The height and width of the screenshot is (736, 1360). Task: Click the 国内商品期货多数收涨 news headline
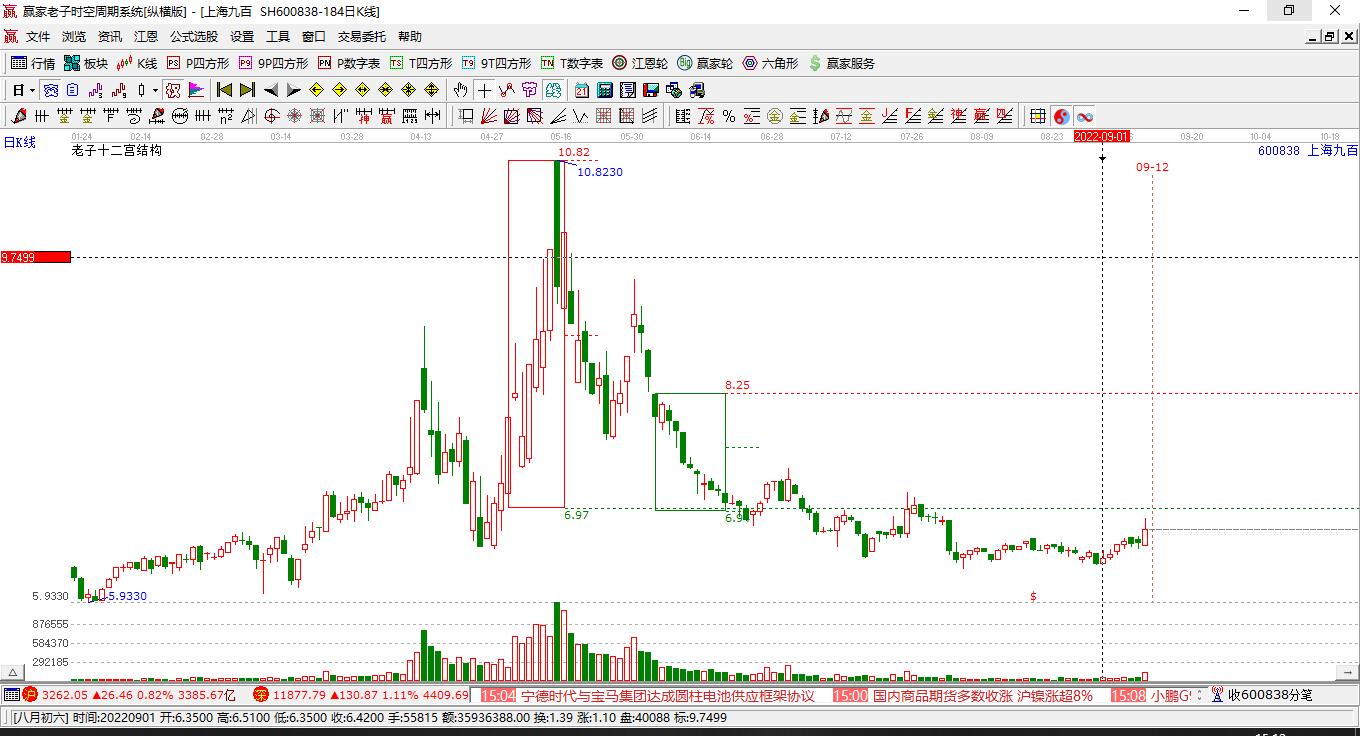pos(983,695)
